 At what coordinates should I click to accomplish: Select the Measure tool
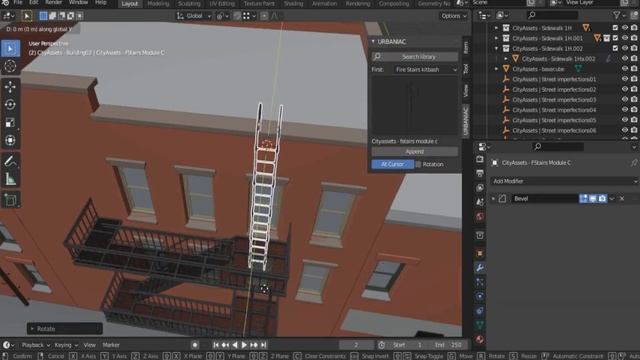click(x=10, y=179)
